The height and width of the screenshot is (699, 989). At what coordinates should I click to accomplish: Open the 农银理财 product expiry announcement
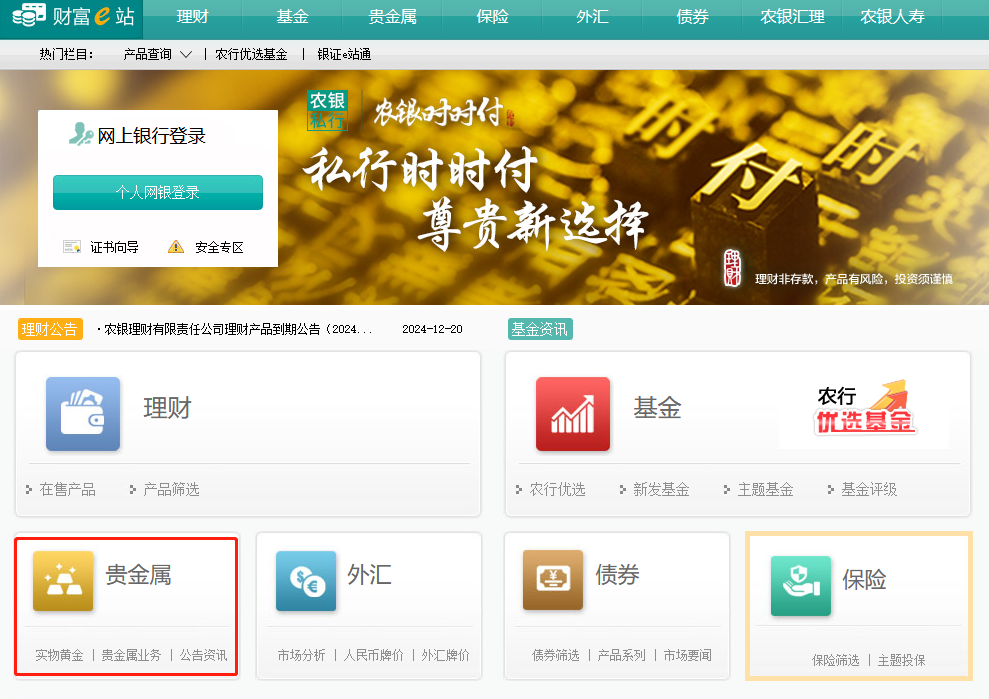point(238,329)
